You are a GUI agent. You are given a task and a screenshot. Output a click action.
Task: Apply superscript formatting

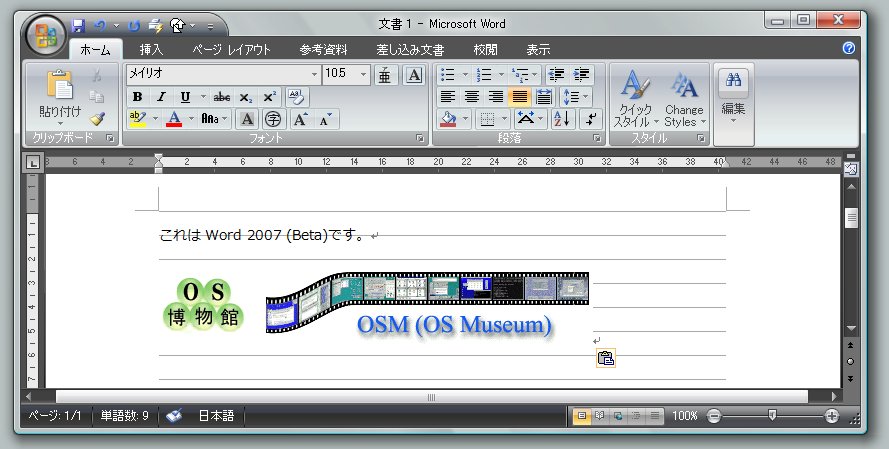click(x=269, y=98)
